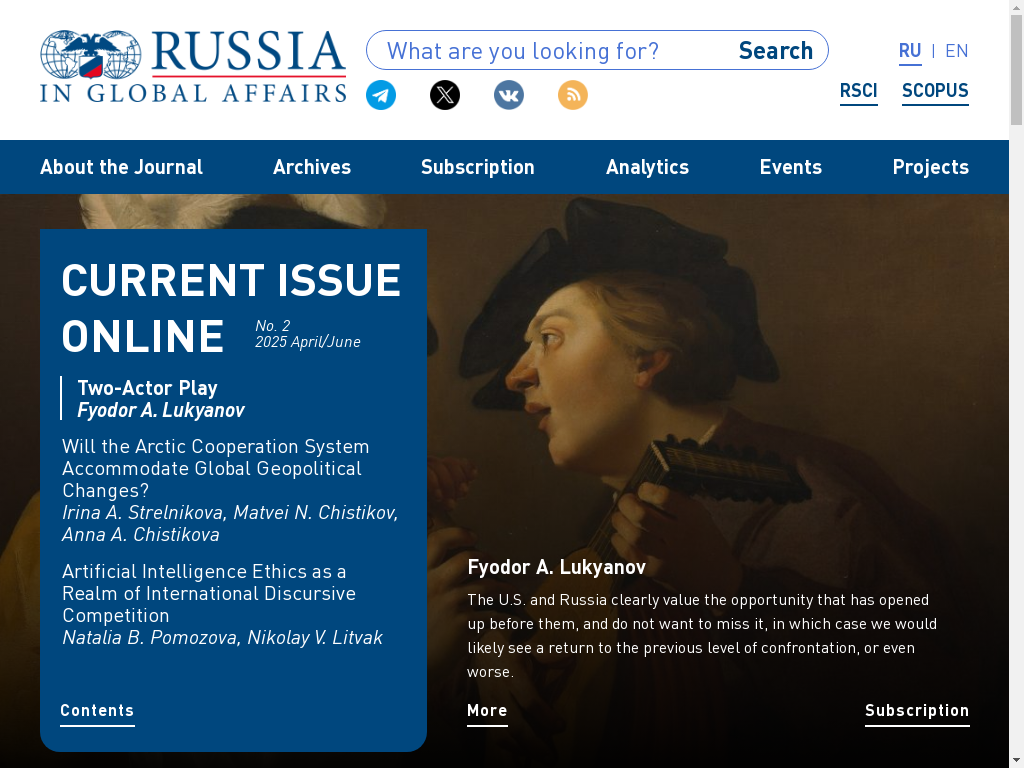Click the 'No. 2 2025 April/June' text
The image size is (1024, 768).
coord(308,334)
